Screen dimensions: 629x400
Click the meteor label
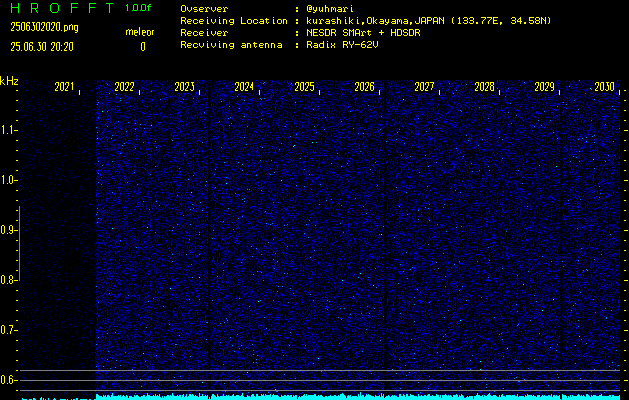click(x=140, y=32)
